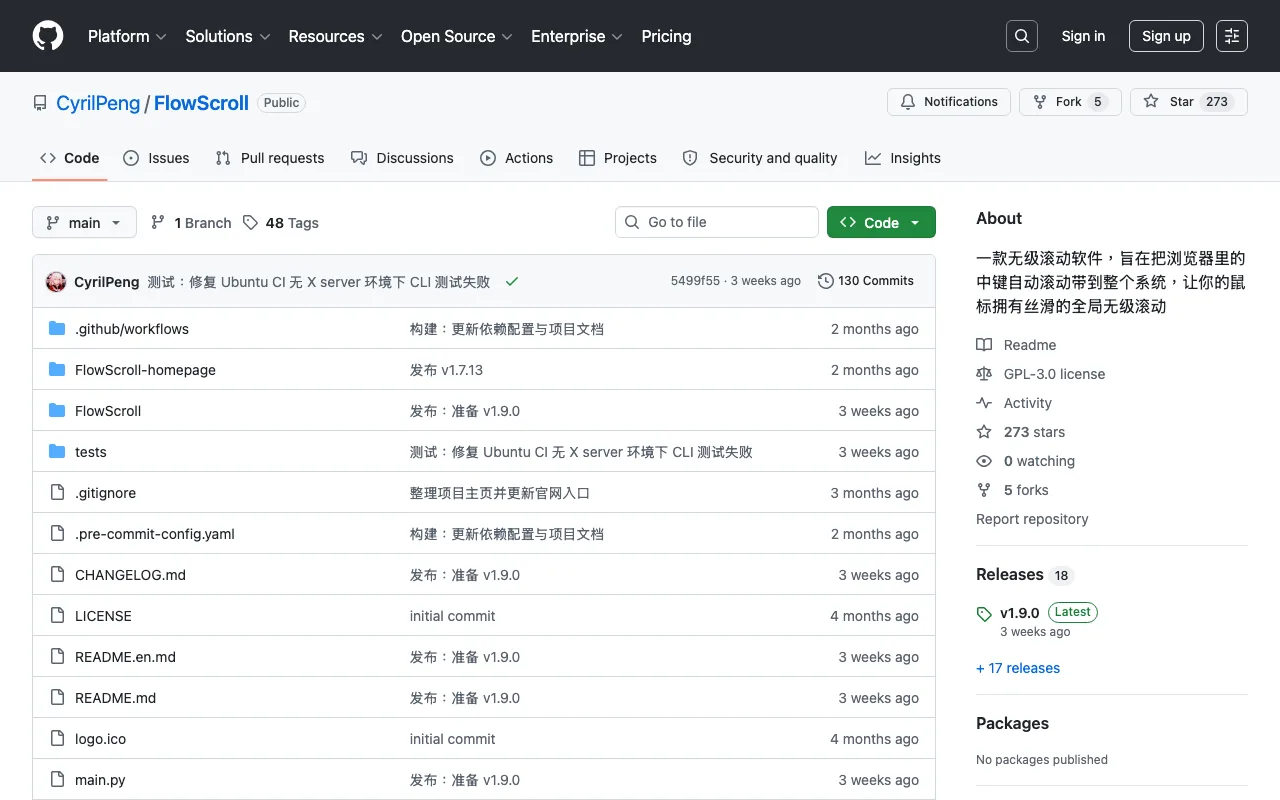Open the 发布 v1.7.13 commit message
The image size is (1280, 800).
pyautogui.click(x=446, y=370)
